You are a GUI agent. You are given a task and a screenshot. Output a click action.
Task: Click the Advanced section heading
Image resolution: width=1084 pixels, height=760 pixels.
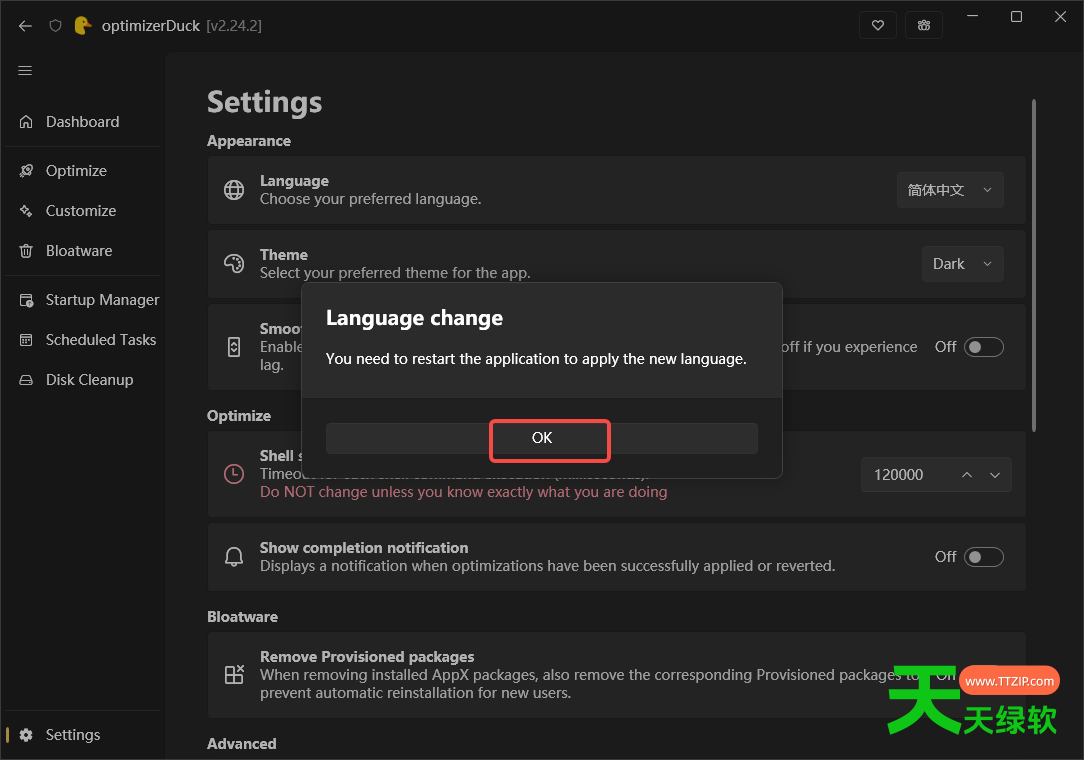[x=241, y=744]
